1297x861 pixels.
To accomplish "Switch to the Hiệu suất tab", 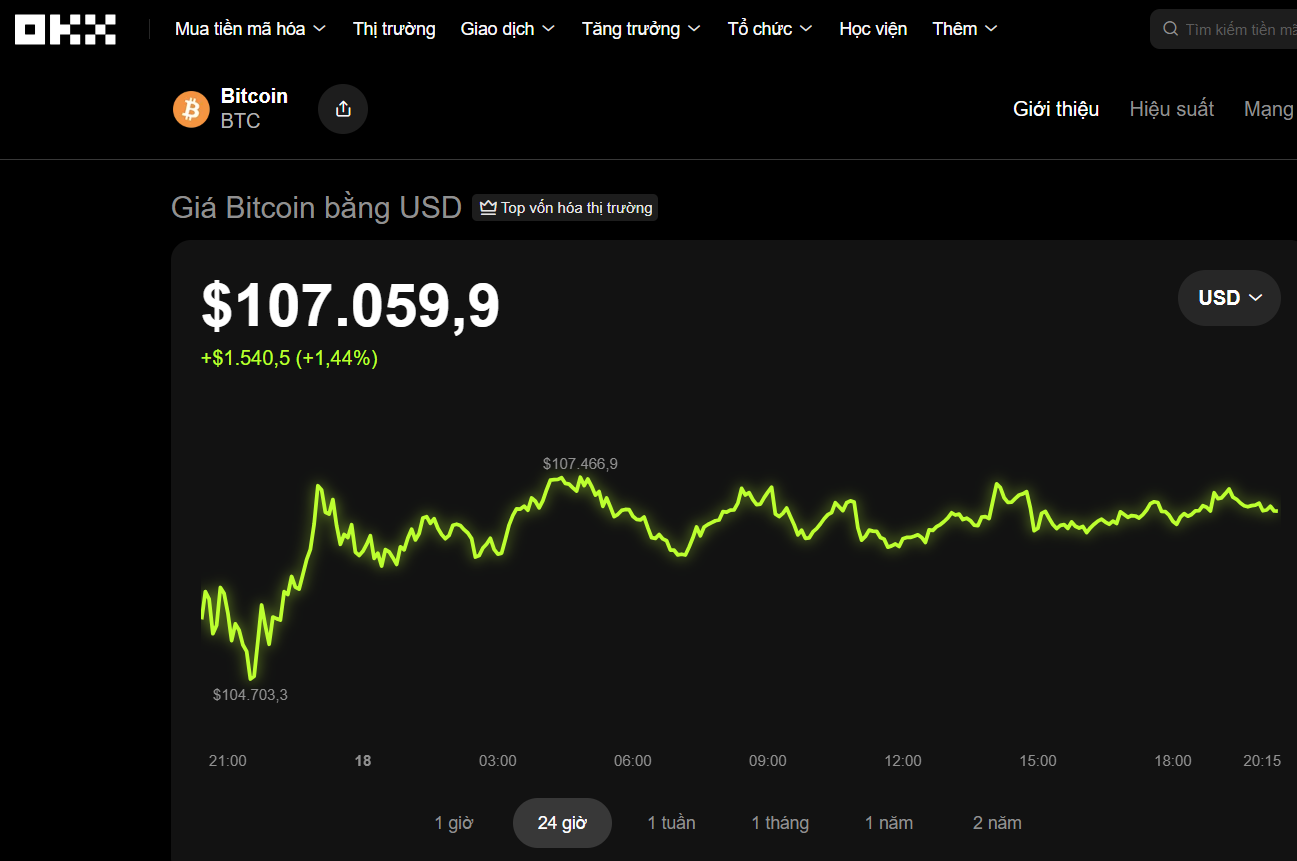I will pyautogui.click(x=1171, y=109).
